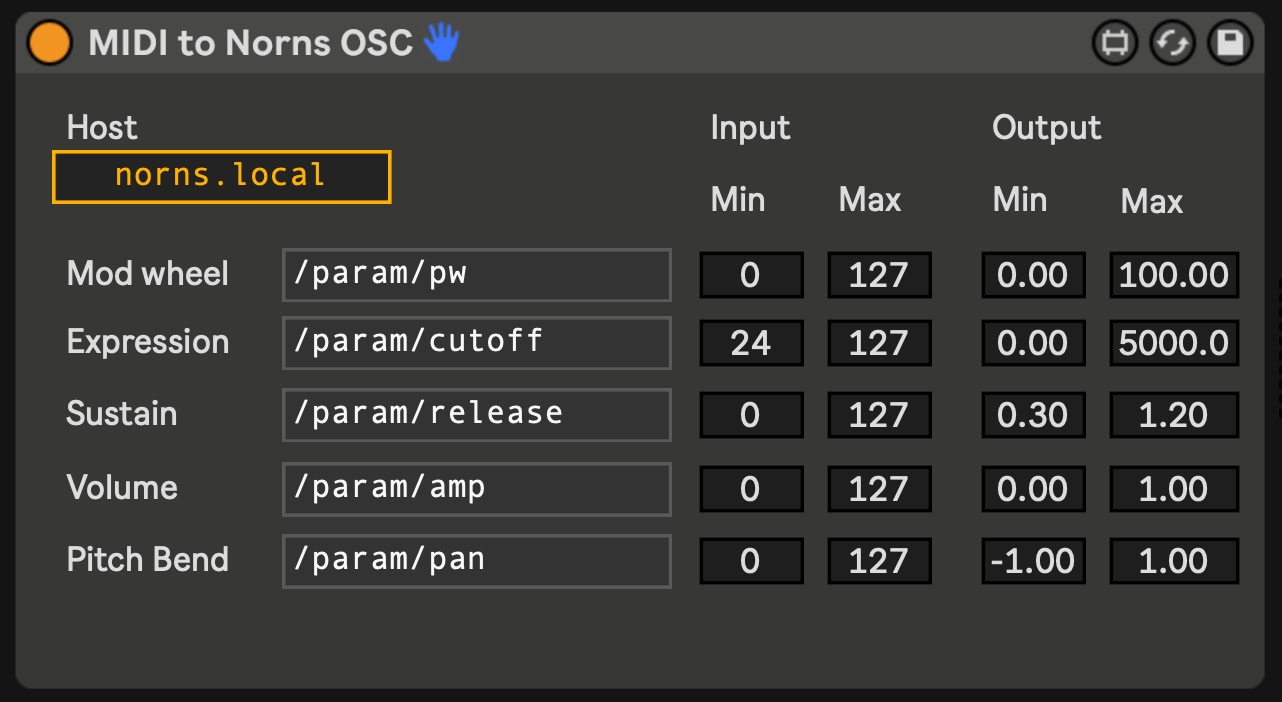Click the hot-swap preset circular arrows icon
This screenshot has width=1282, height=702.
tap(1172, 44)
